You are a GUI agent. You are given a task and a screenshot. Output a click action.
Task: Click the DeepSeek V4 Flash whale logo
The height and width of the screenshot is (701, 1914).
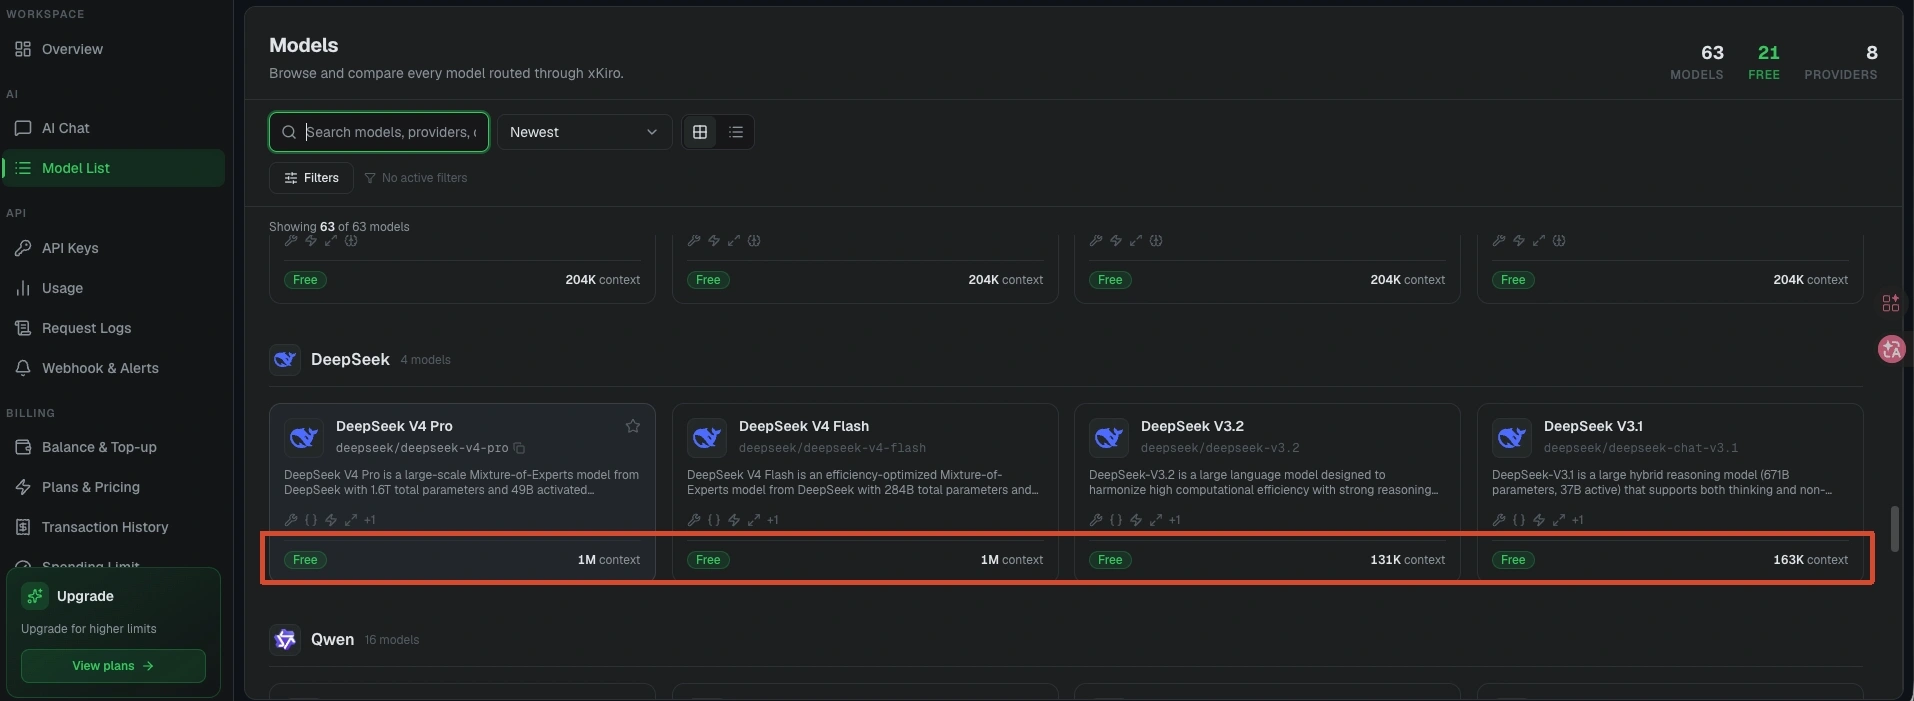tap(707, 437)
